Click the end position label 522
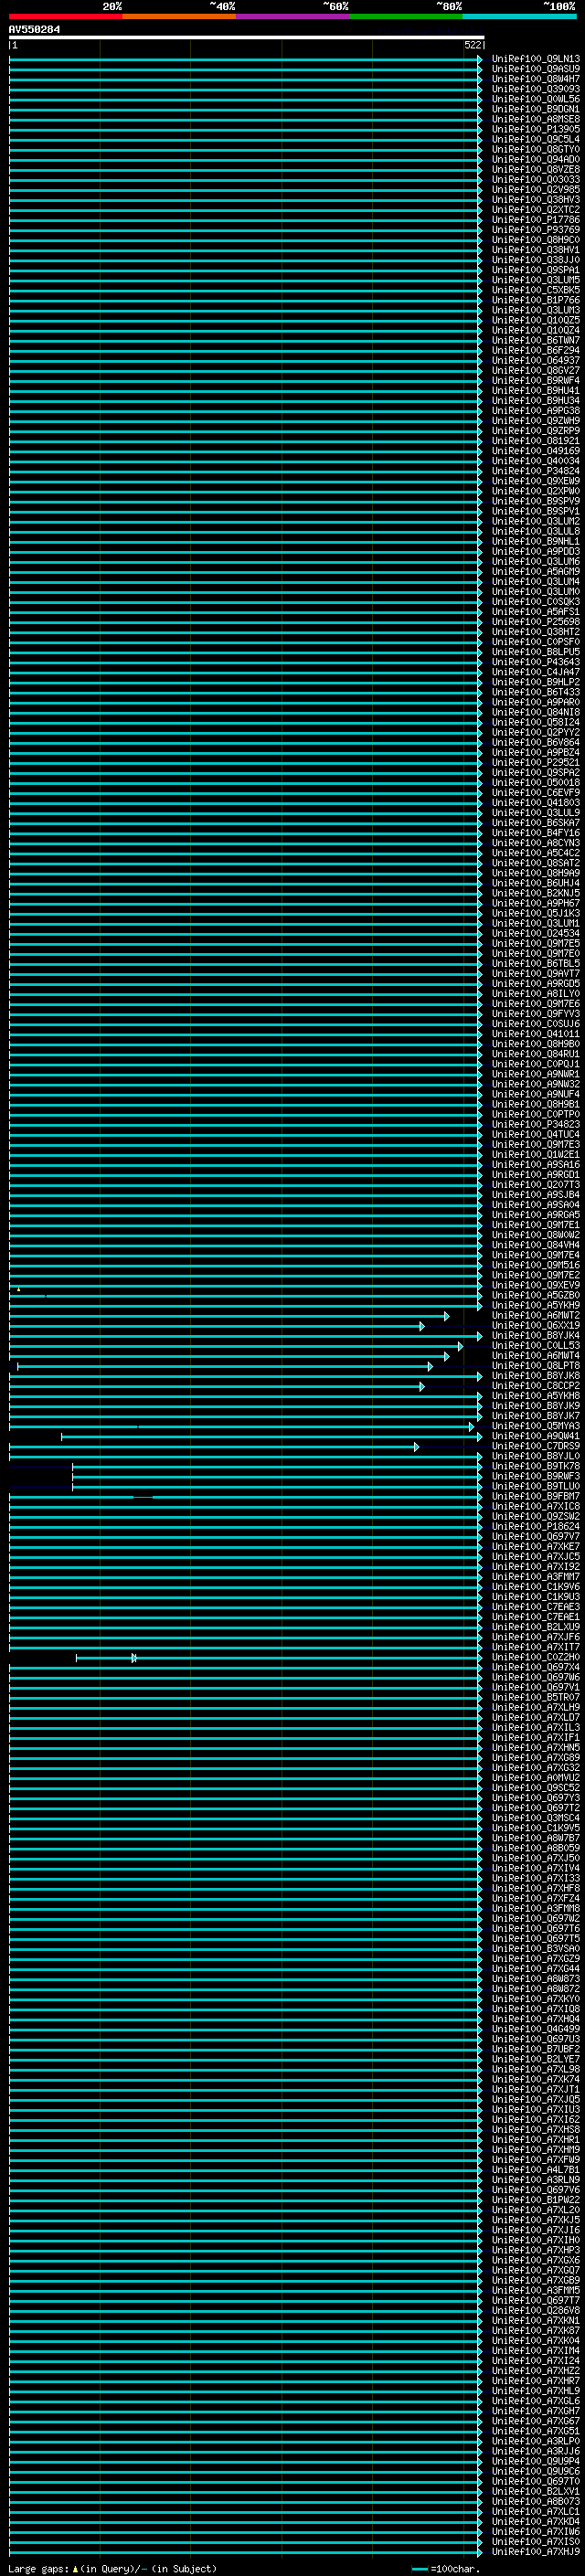The width and height of the screenshot is (585, 2576). (x=473, y=45)
